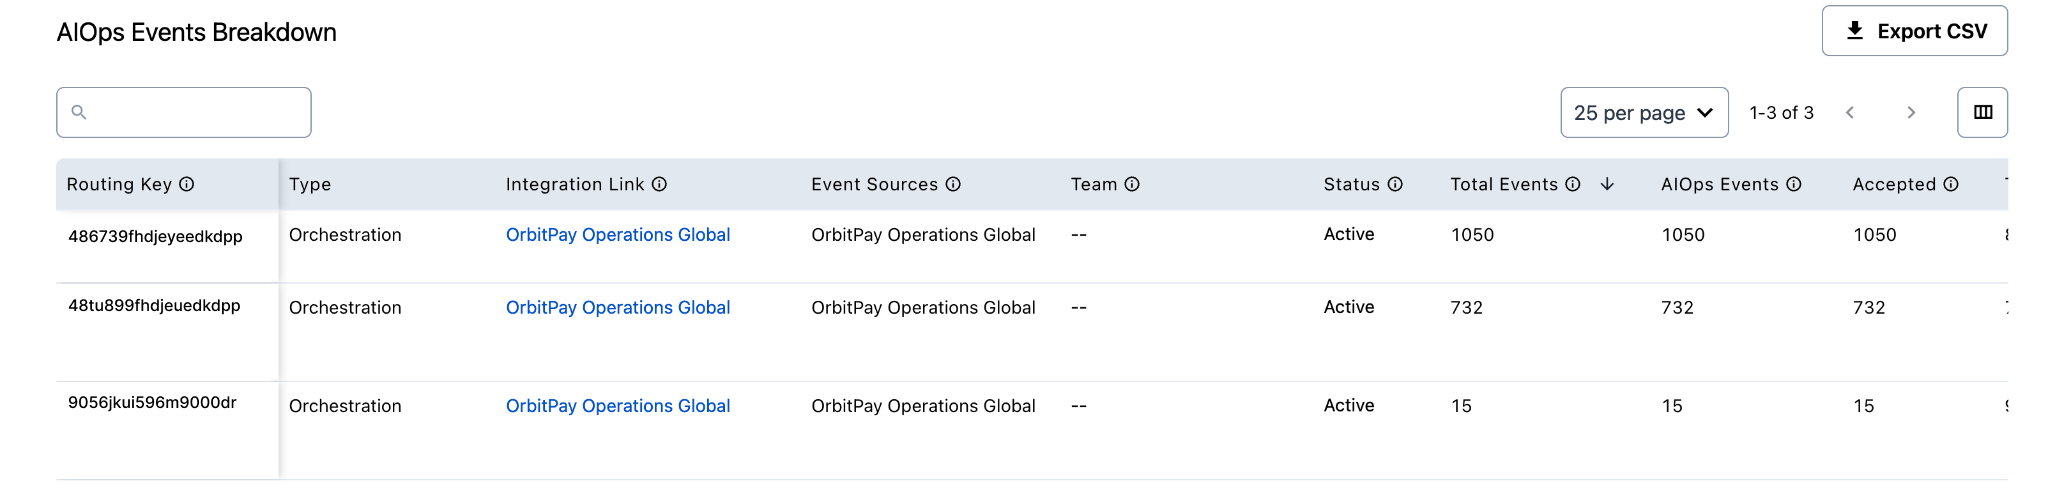2048x484 pixels.
Task: Click Total Events value 732
Action: pyautogui.click(x=1467, y=308)
